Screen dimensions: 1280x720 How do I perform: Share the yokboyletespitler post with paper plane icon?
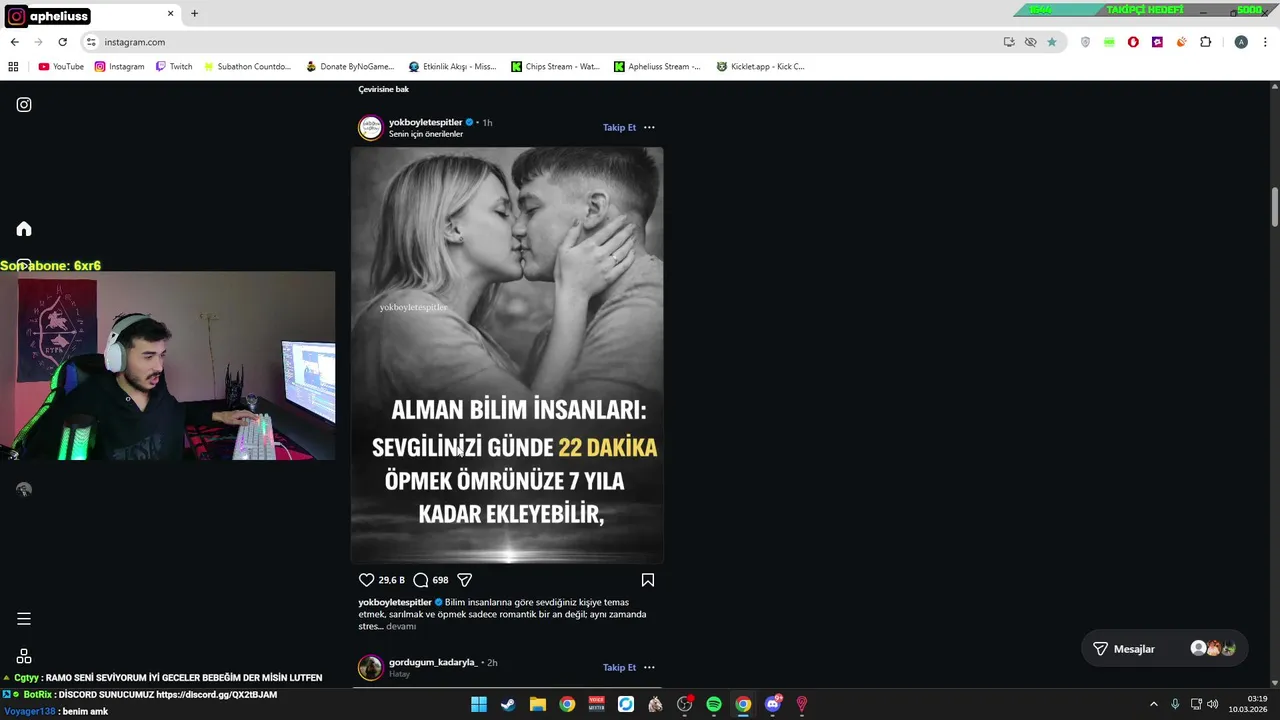coord(464,580)
